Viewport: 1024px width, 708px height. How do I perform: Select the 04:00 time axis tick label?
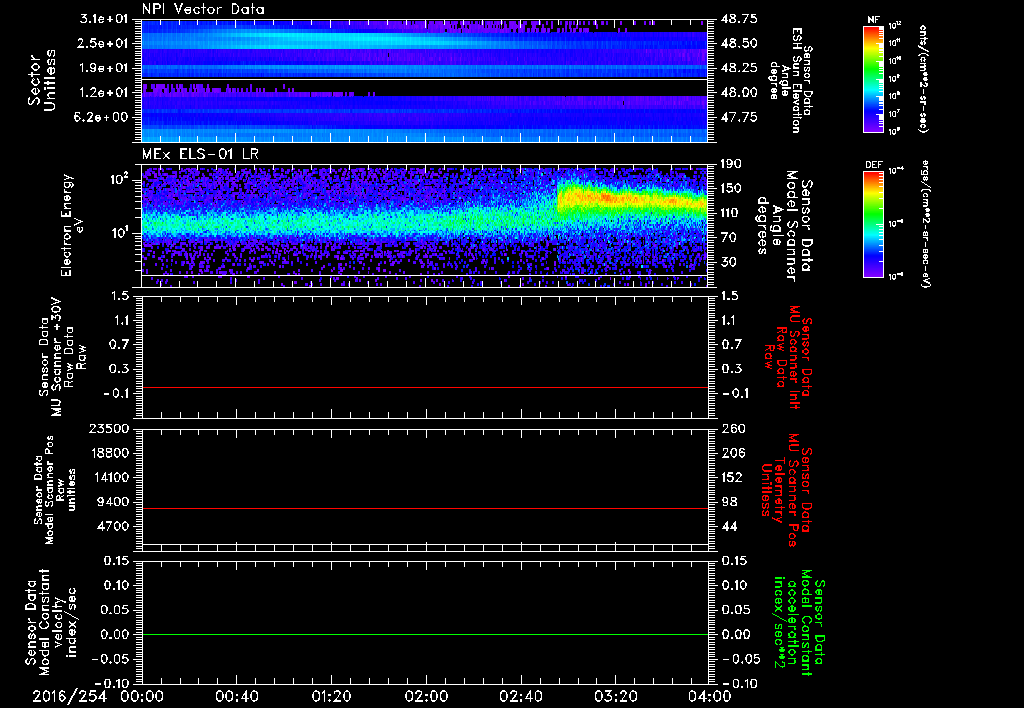(x=708, y=696)
